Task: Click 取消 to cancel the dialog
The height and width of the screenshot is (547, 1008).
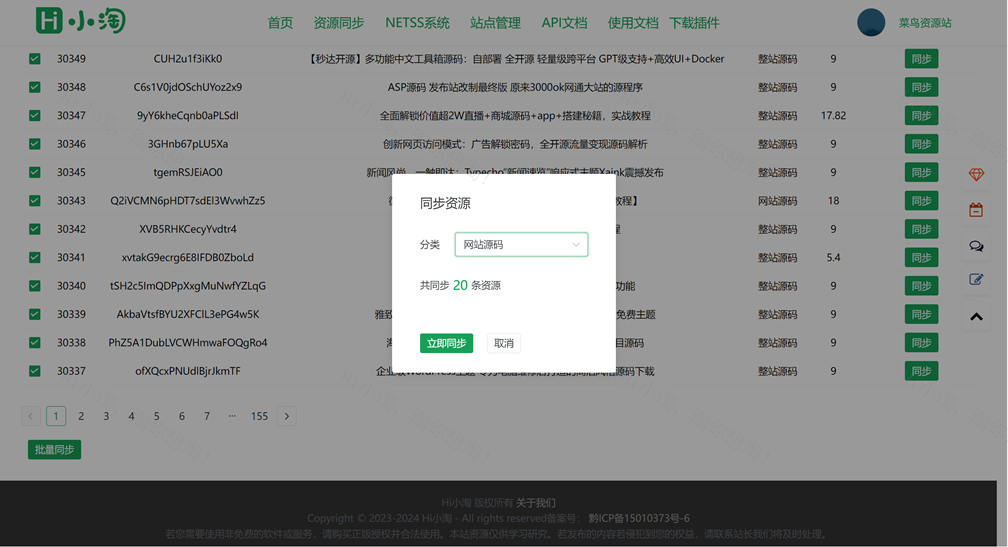Action: point(504,344)
